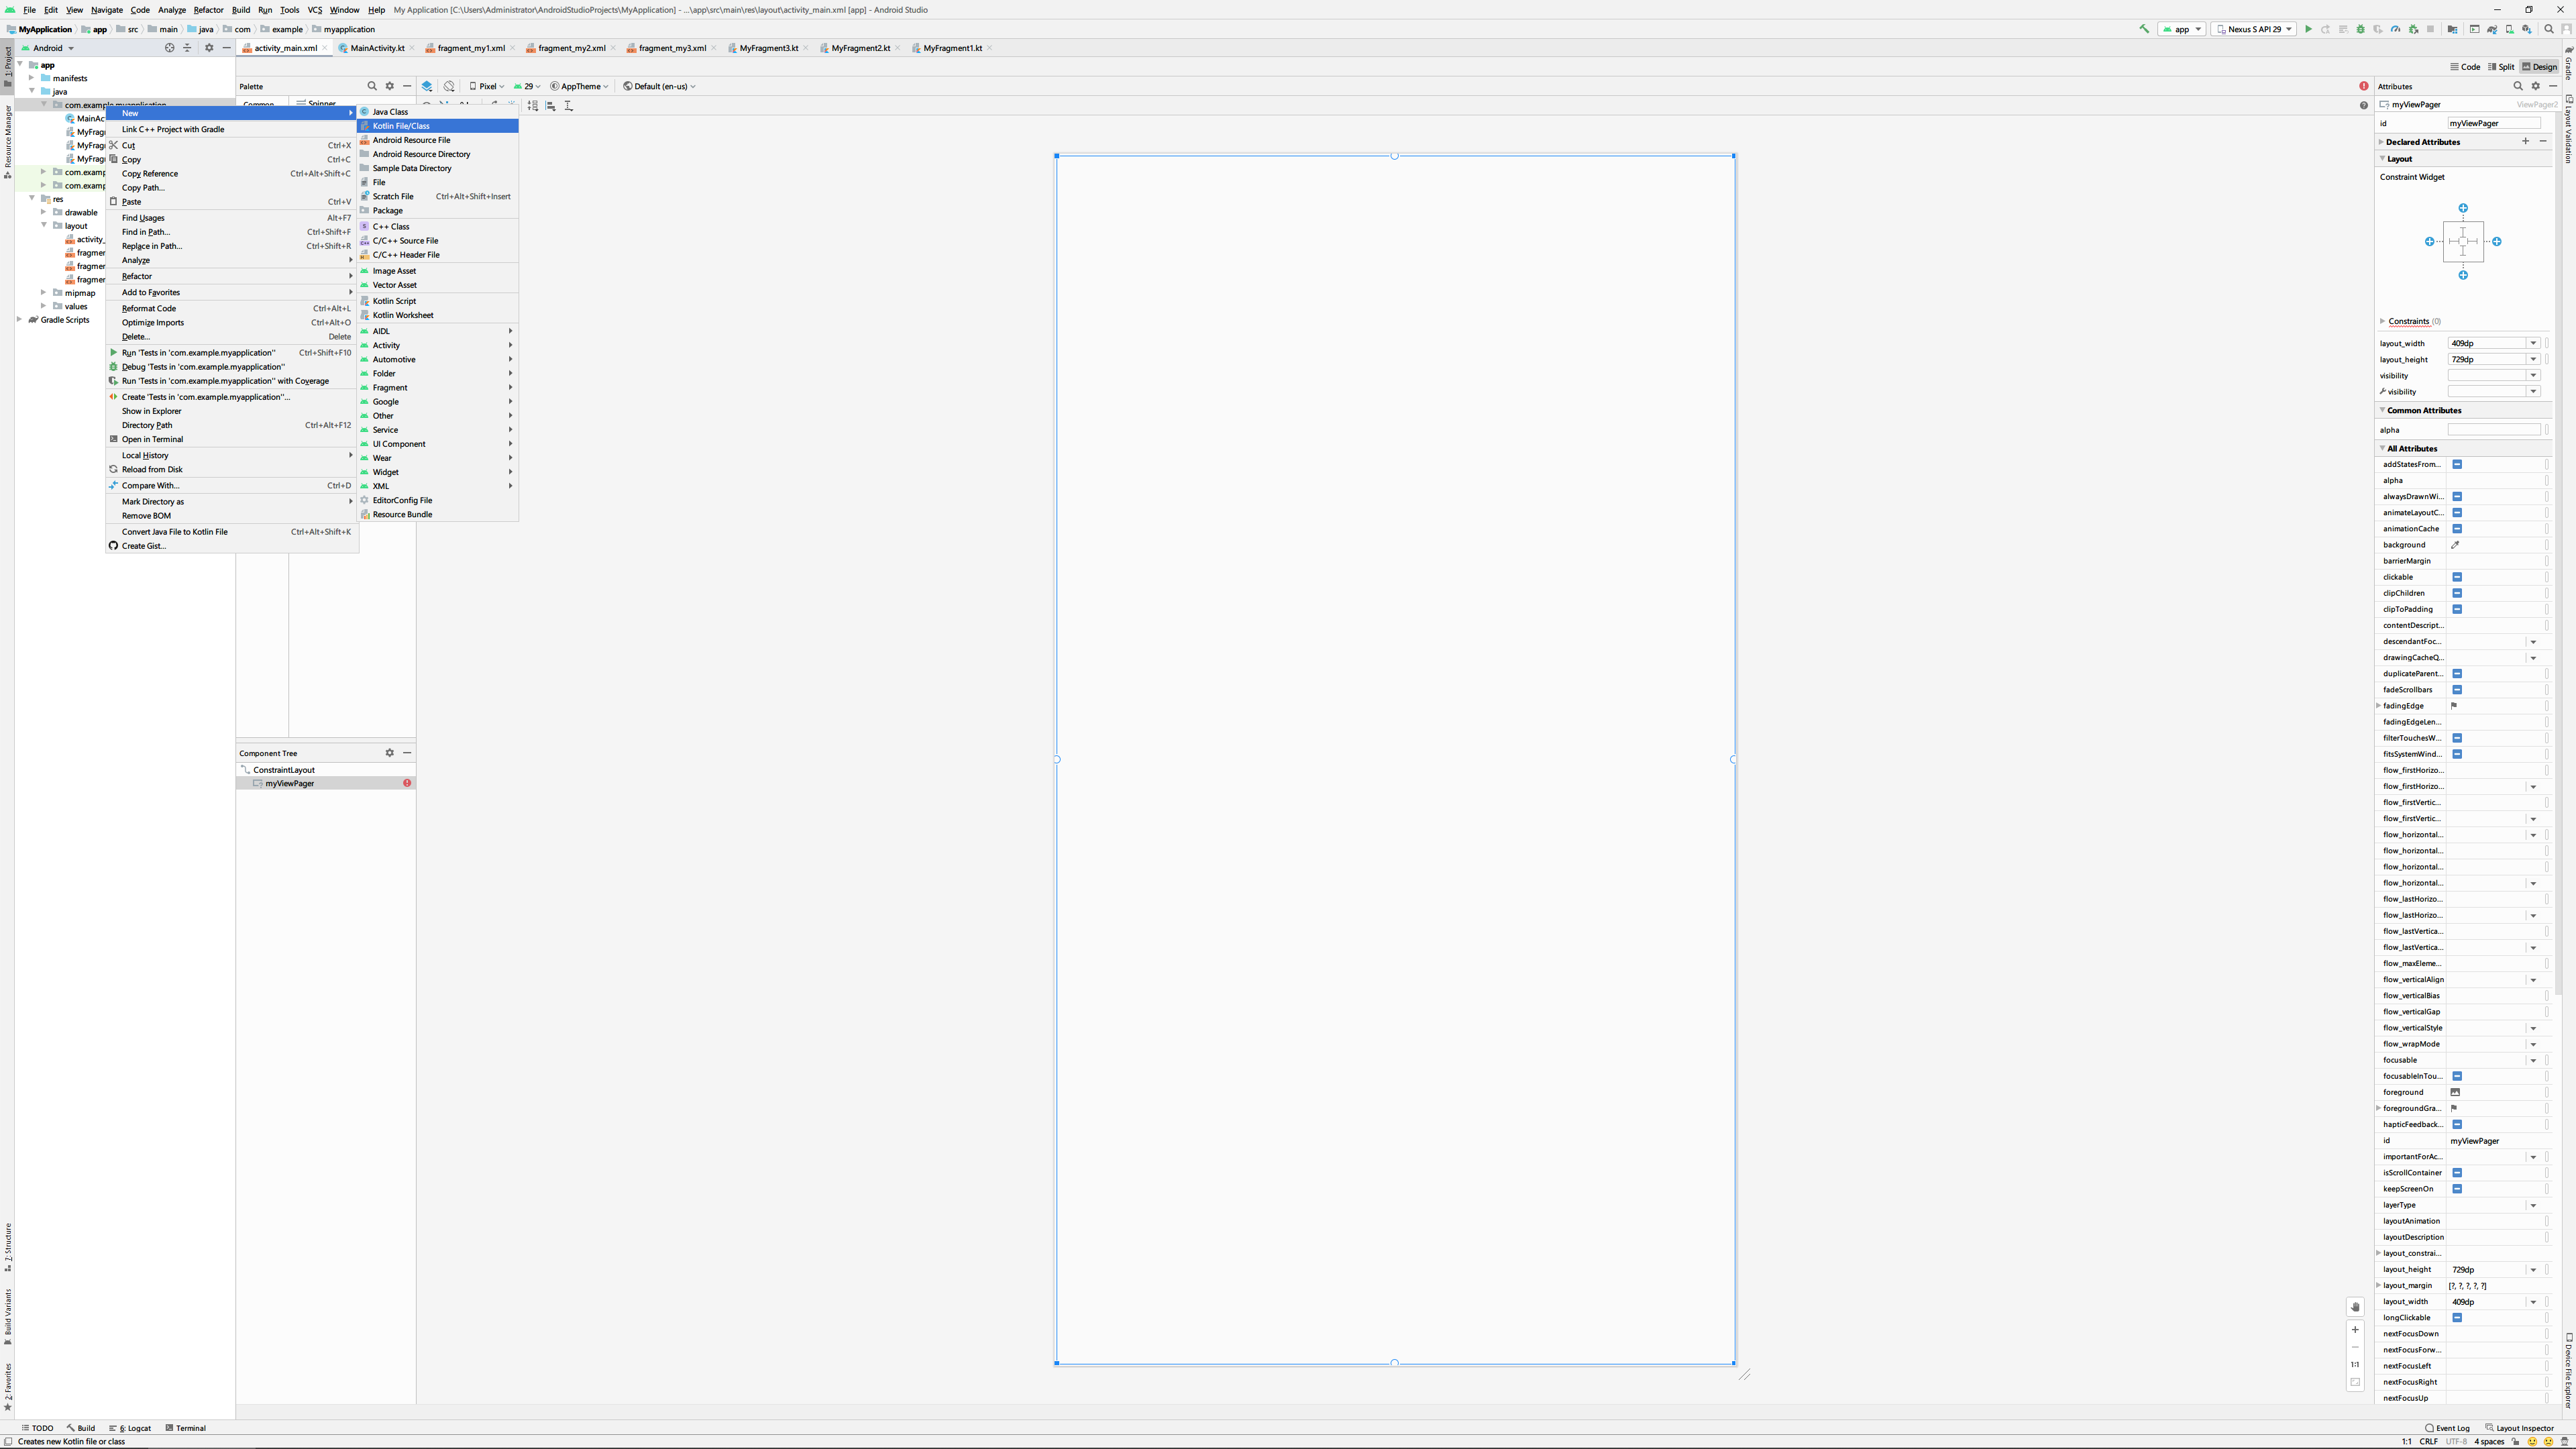This screenshot has width=2576, height=1449.
Task: Open the Nexus S API 29 device dropdown
Action: pos(2254,29)
